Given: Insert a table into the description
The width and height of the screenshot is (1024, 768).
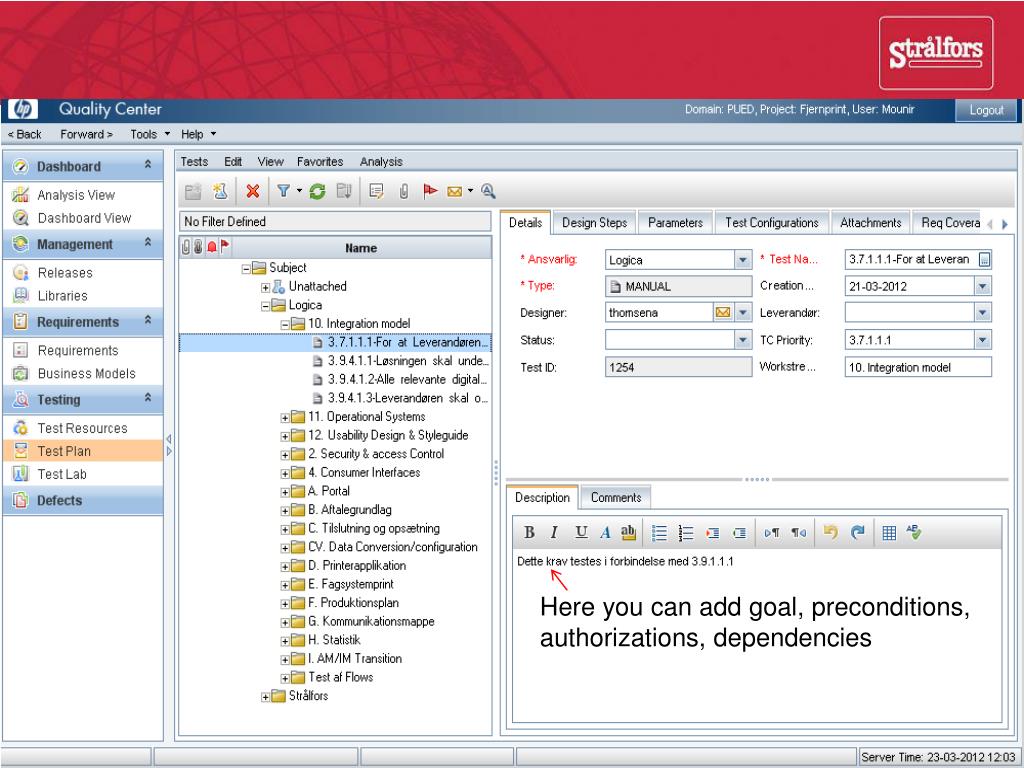Looking at the screenshot, I should 889,533.
